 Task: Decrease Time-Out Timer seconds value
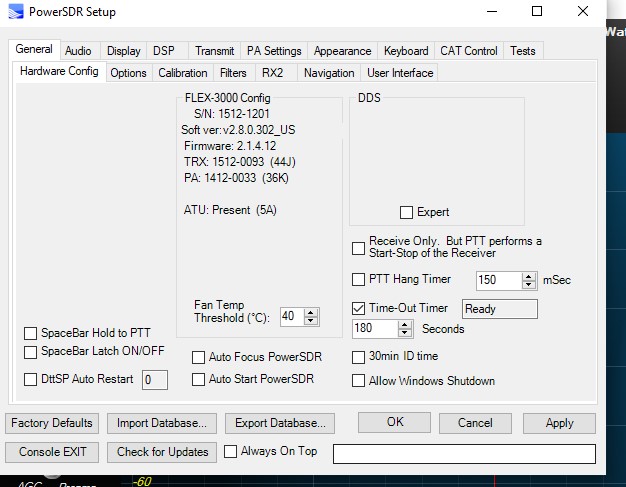[x=405, y=333]
